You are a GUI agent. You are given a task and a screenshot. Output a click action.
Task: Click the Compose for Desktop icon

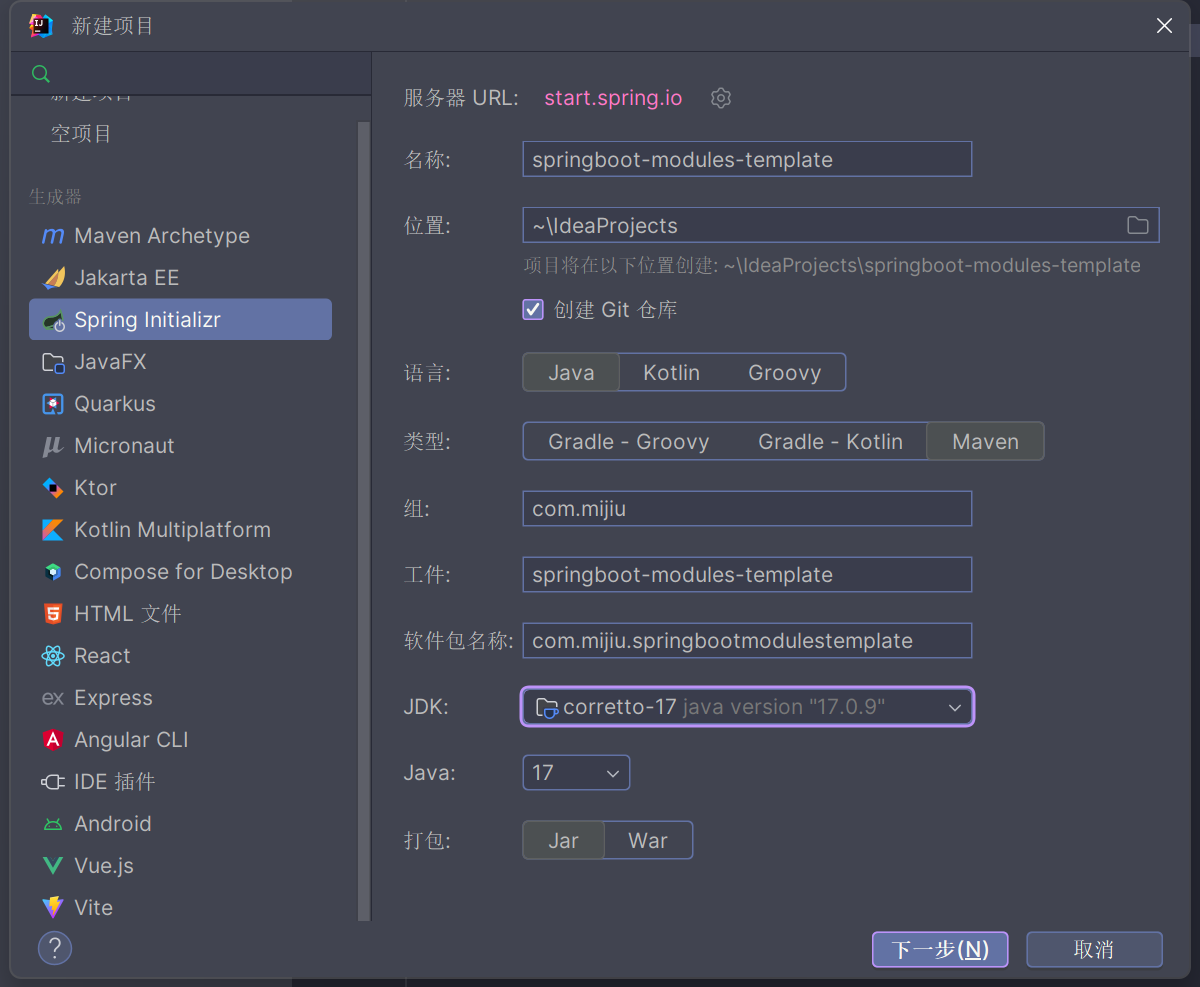pos(53,572)
